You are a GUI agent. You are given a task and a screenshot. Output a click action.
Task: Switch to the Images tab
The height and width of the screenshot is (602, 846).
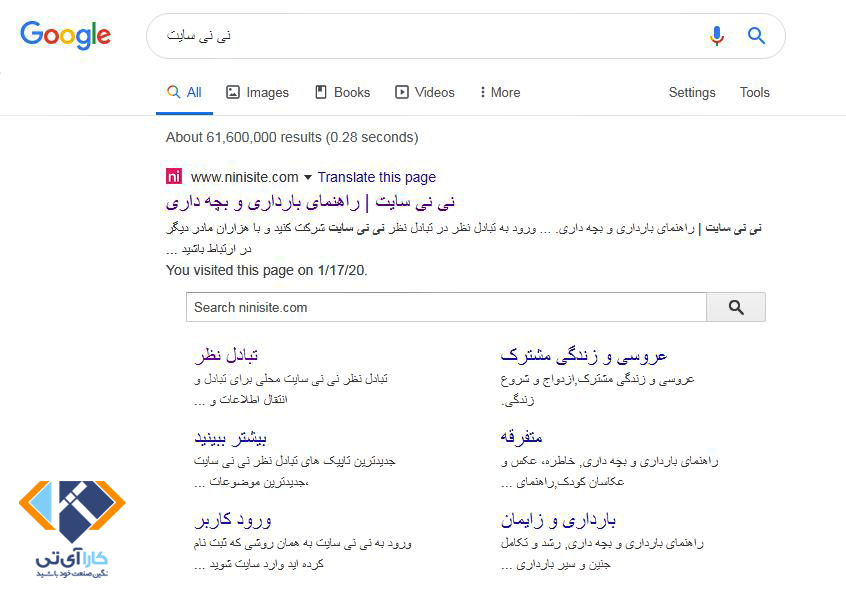click(257, 92)
